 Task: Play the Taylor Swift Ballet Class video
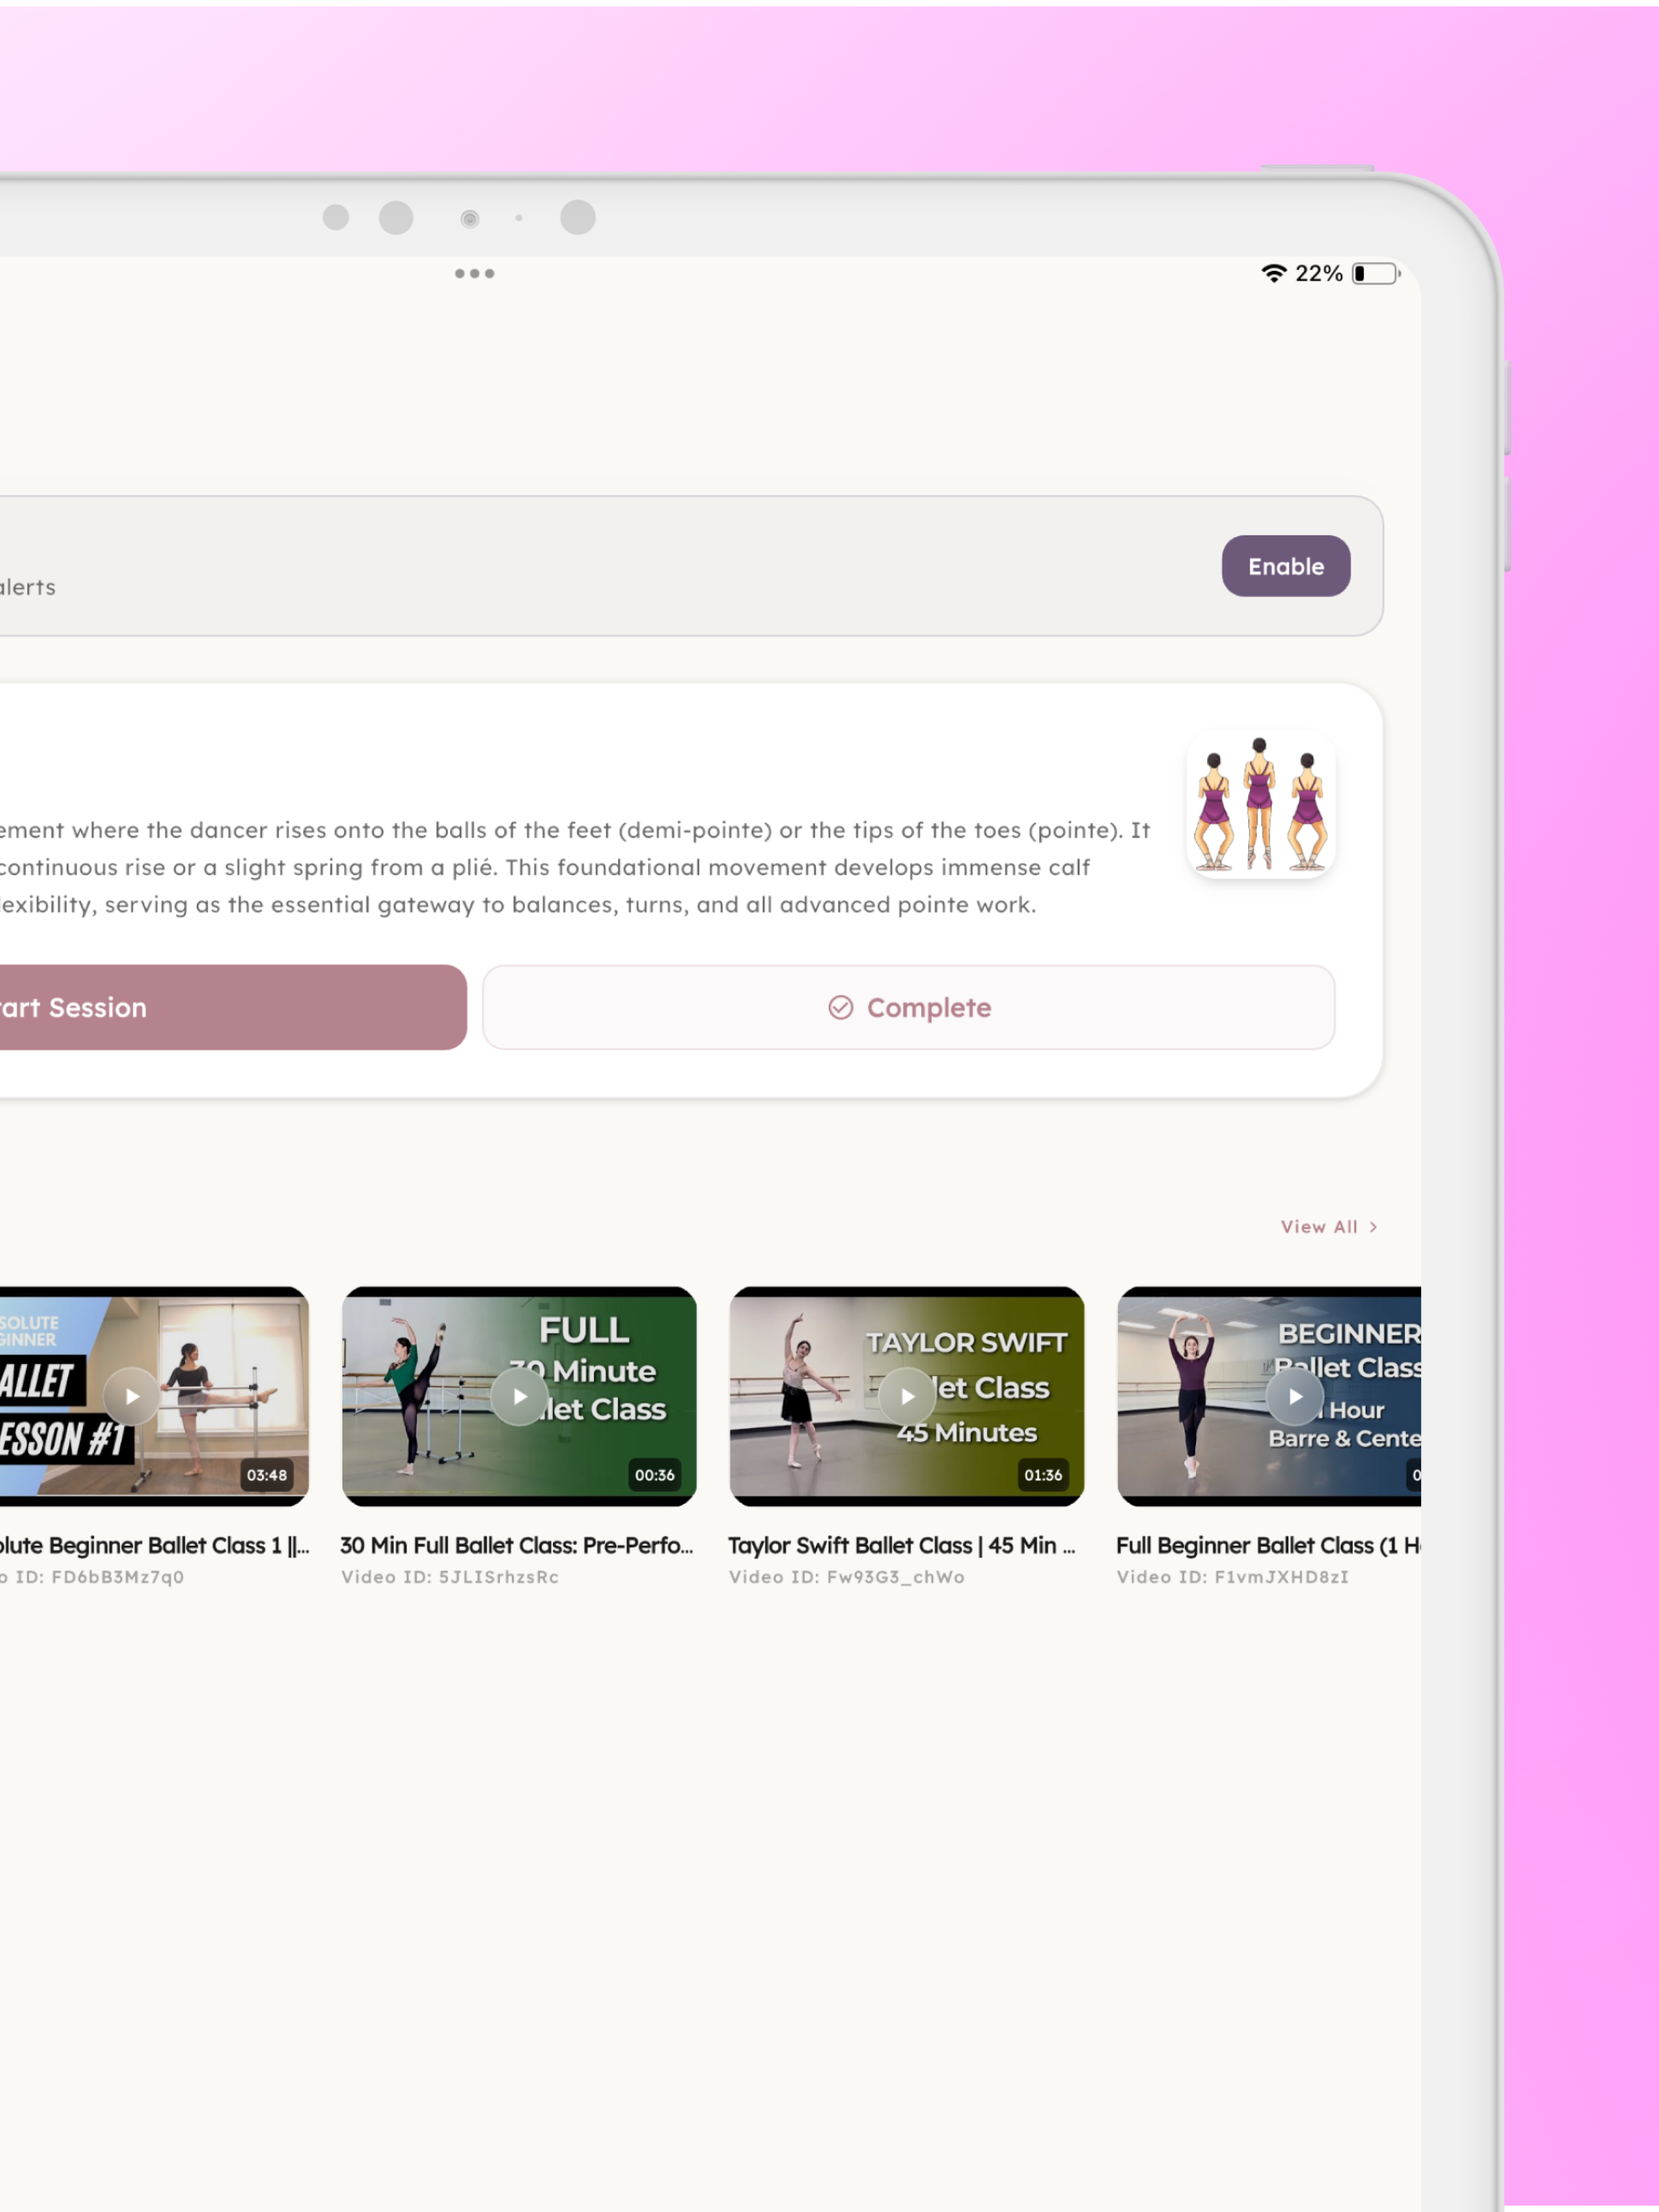[907, 1396]
